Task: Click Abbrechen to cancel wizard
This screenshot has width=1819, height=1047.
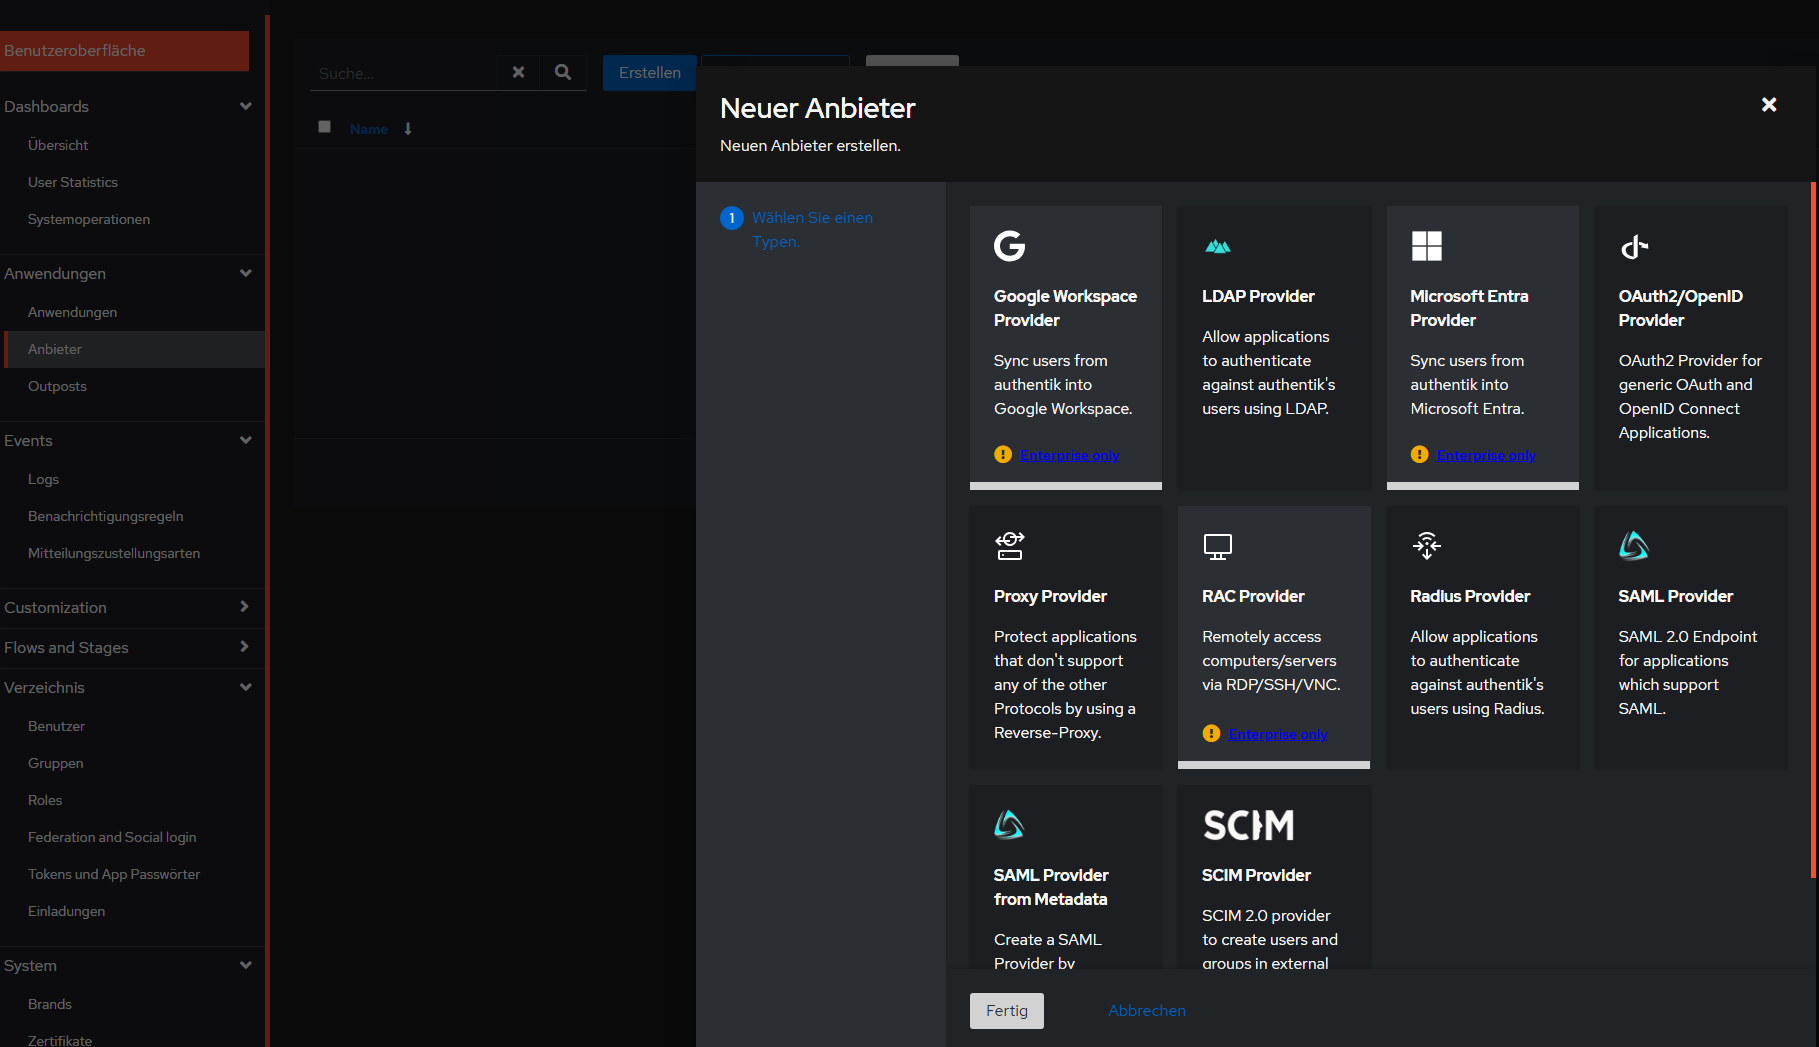Action: 1147,1011
